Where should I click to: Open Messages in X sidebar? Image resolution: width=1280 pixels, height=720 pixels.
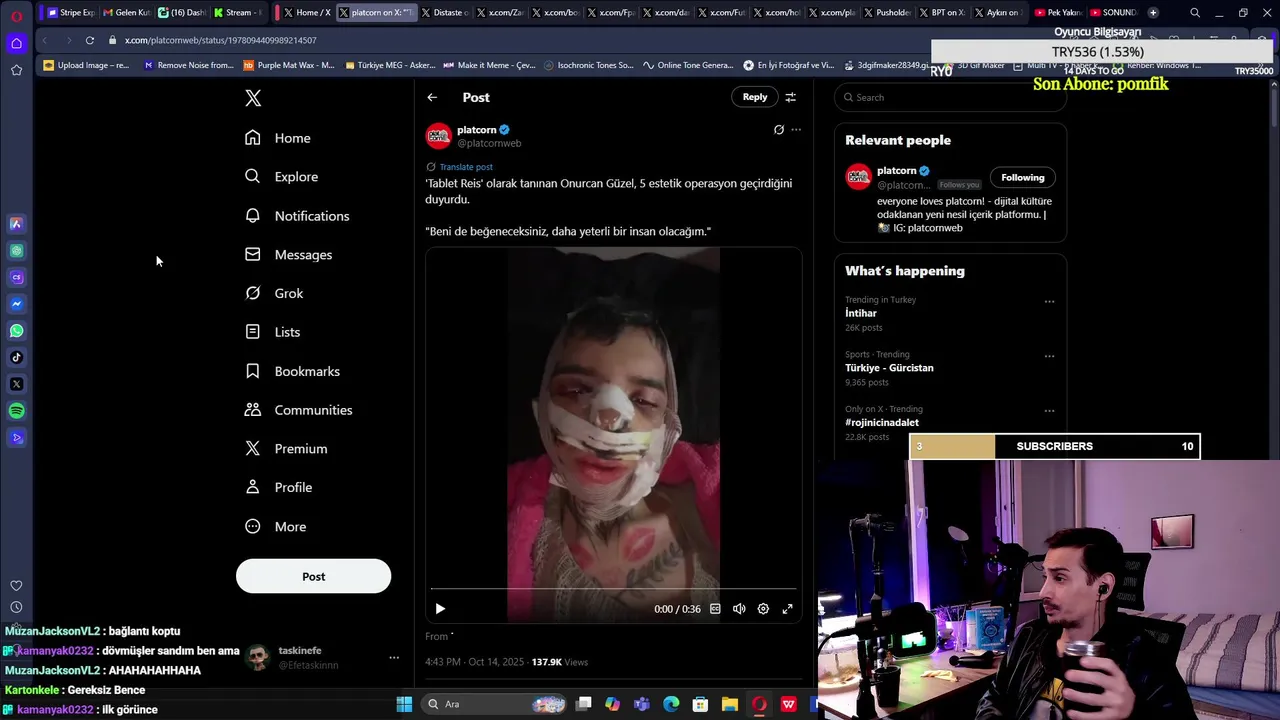289,255
